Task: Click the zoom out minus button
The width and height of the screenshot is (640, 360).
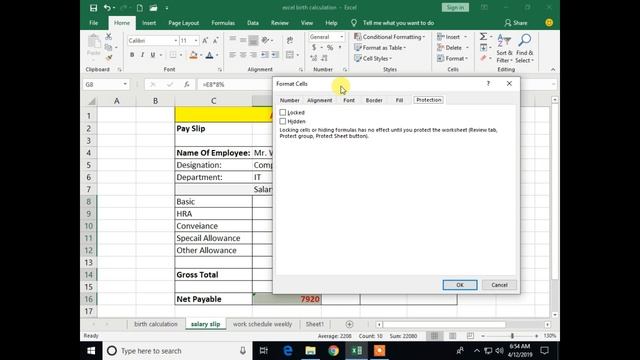Action: pyautogui.click(x=483, y=336)
